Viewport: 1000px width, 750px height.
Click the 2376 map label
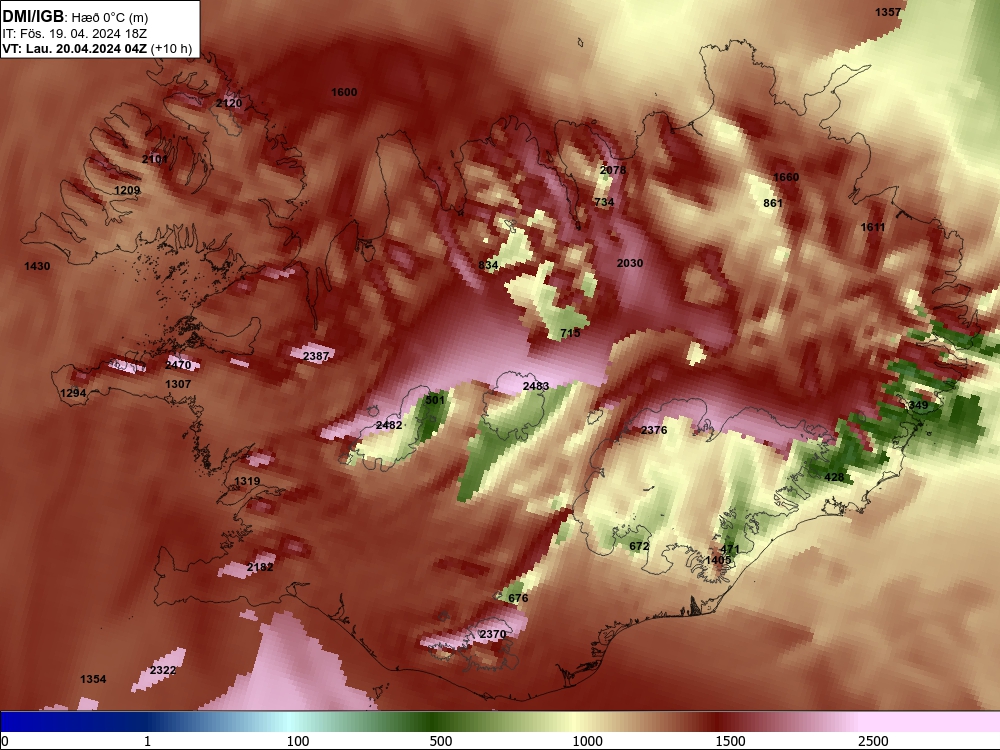(x=654, y=430)
